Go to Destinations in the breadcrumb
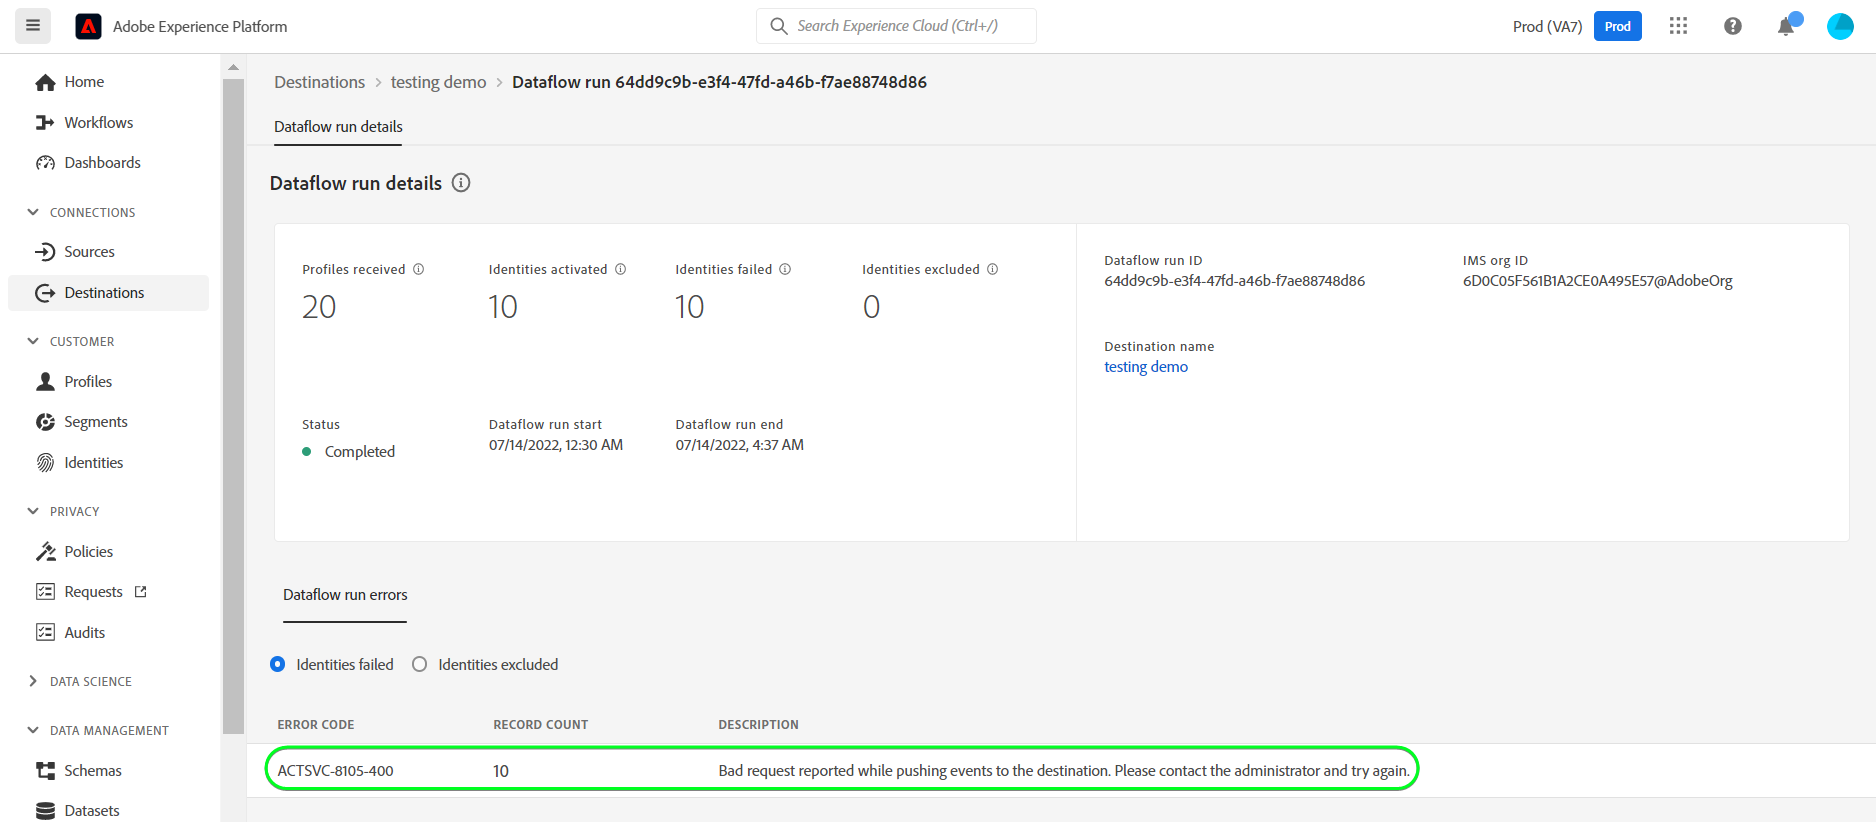This screenshot has width=1876, height=822. pyautogui.click(x=320, y=82)
